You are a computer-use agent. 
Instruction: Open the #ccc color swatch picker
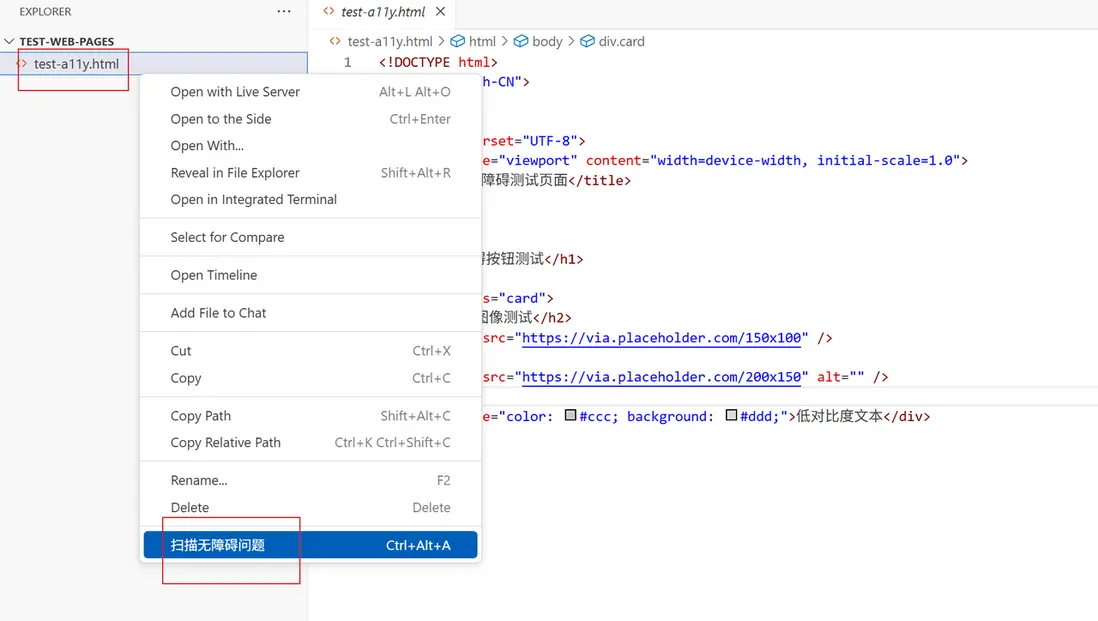570,416
